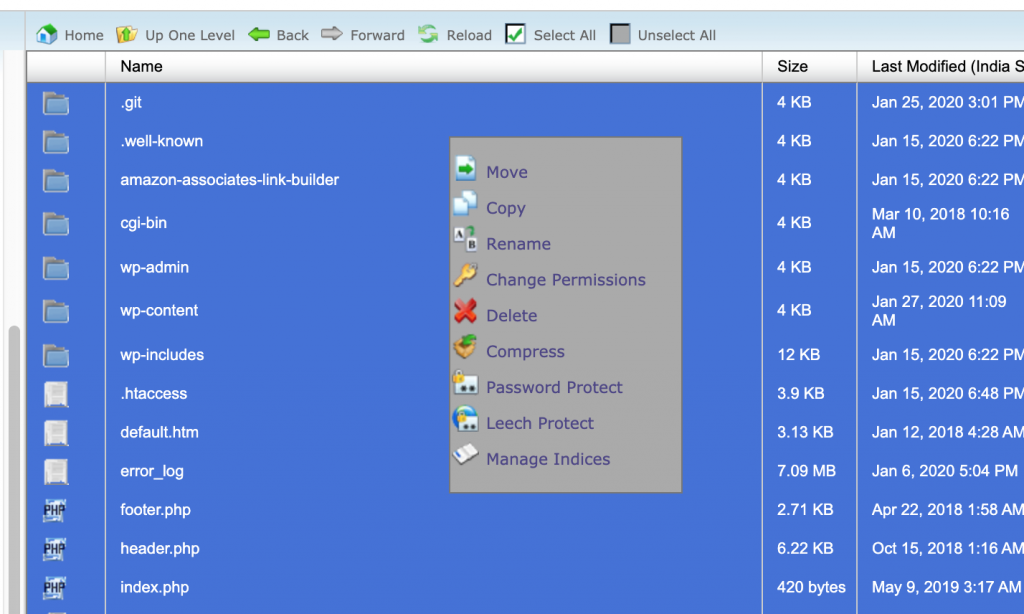Click the green Back arrow
Viewport: 1024px width, 614px height.
coord(259,34)
